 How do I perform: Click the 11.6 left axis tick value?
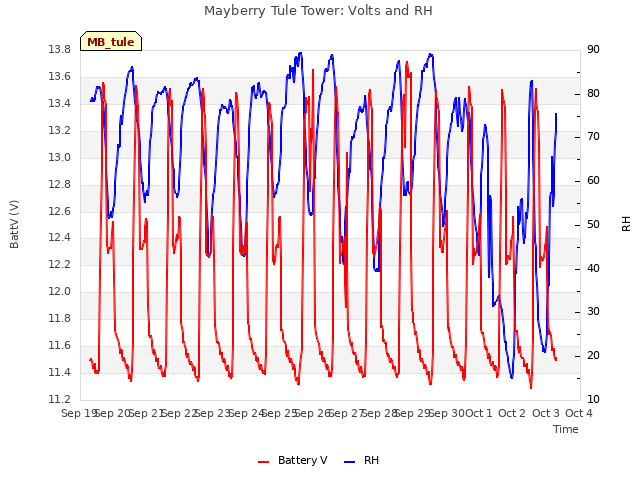pos(60,345)
